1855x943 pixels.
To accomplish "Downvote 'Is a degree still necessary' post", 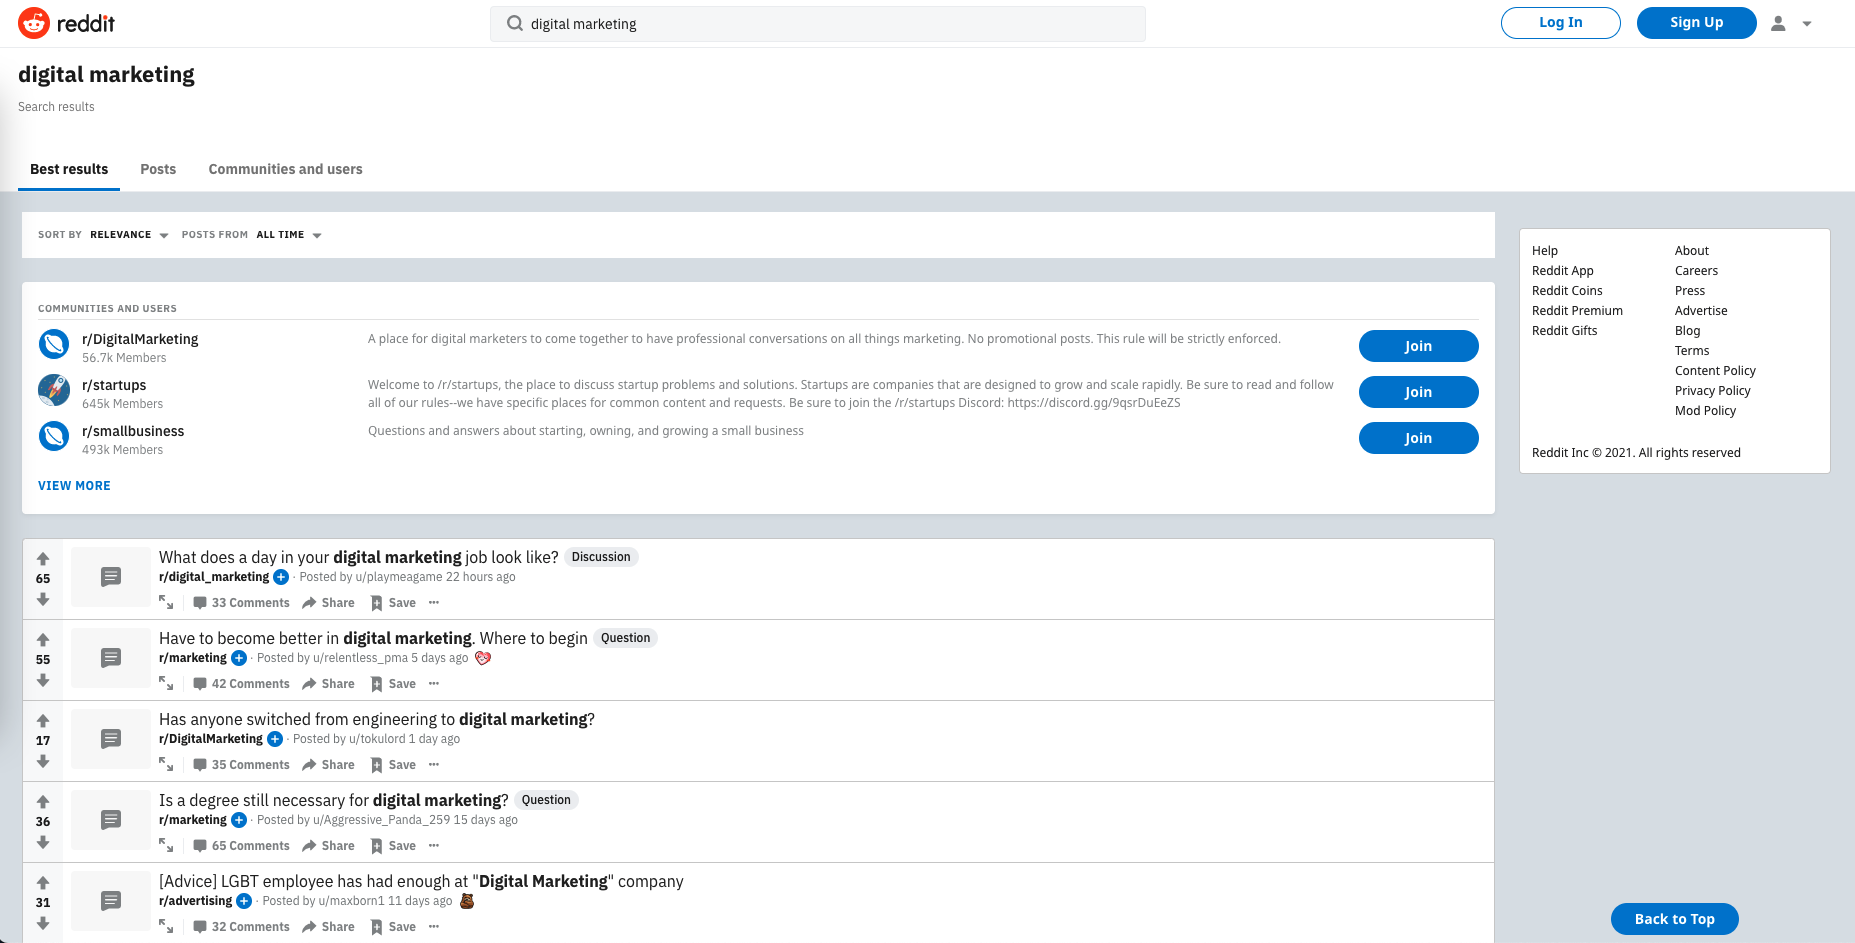I will (x=43, y=842).
